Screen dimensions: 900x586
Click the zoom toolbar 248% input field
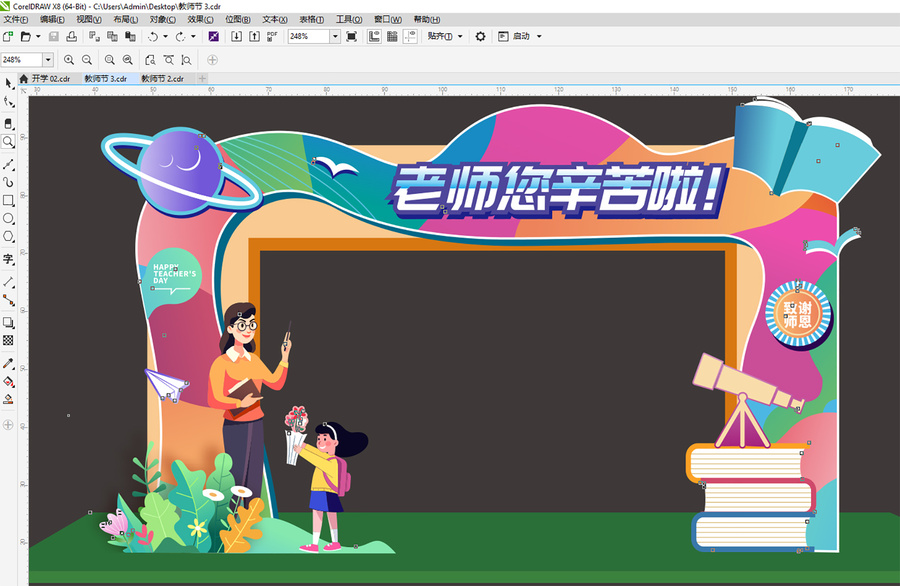pyautogui.click(x=21, y=60)
